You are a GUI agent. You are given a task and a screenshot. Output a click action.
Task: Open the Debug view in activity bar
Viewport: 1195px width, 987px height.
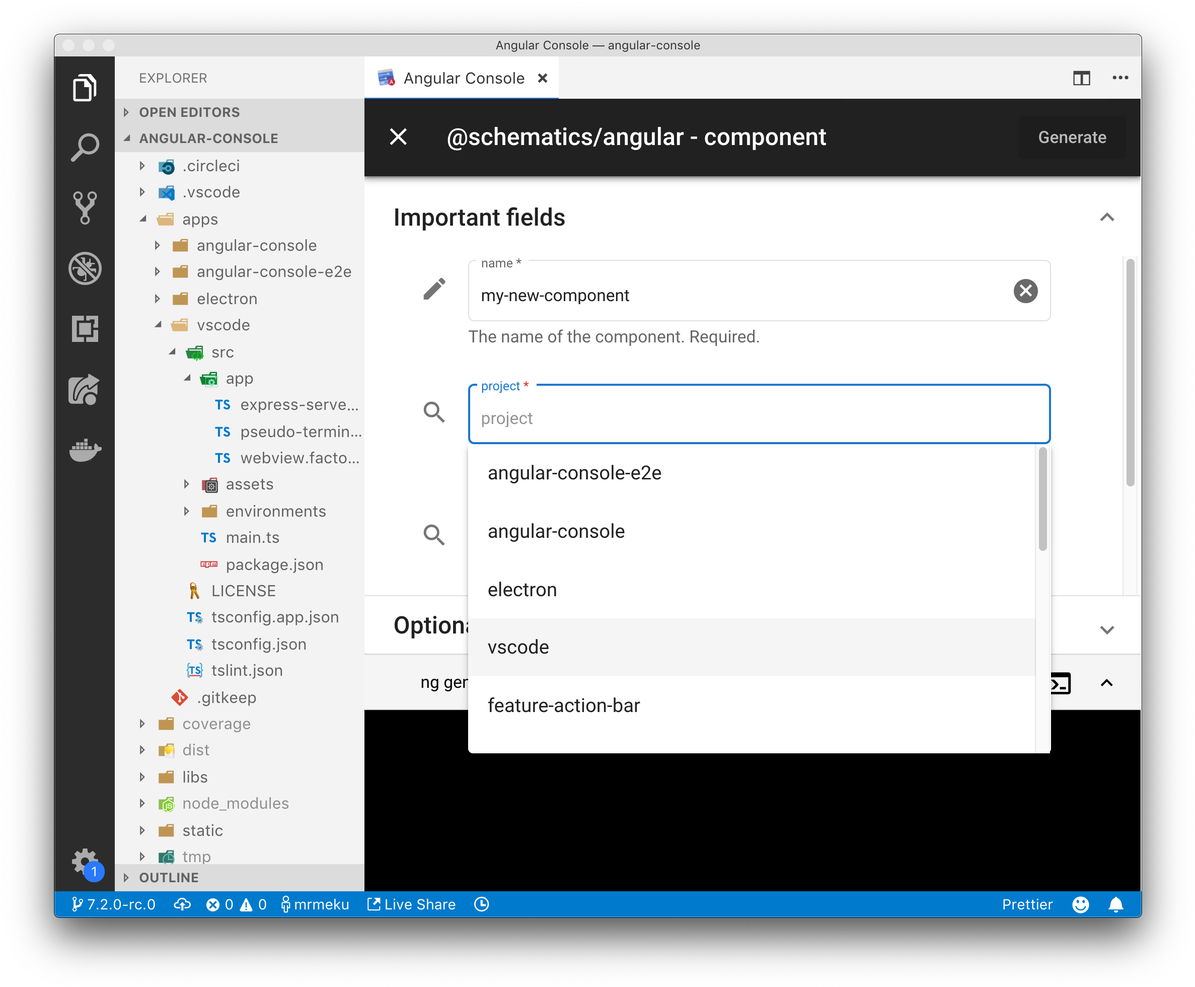coord(85,268)
